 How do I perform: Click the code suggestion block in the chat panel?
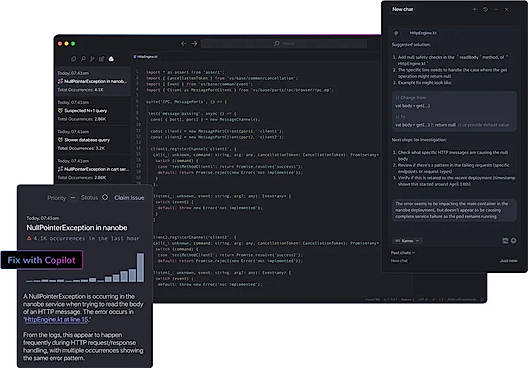(454, 111)
